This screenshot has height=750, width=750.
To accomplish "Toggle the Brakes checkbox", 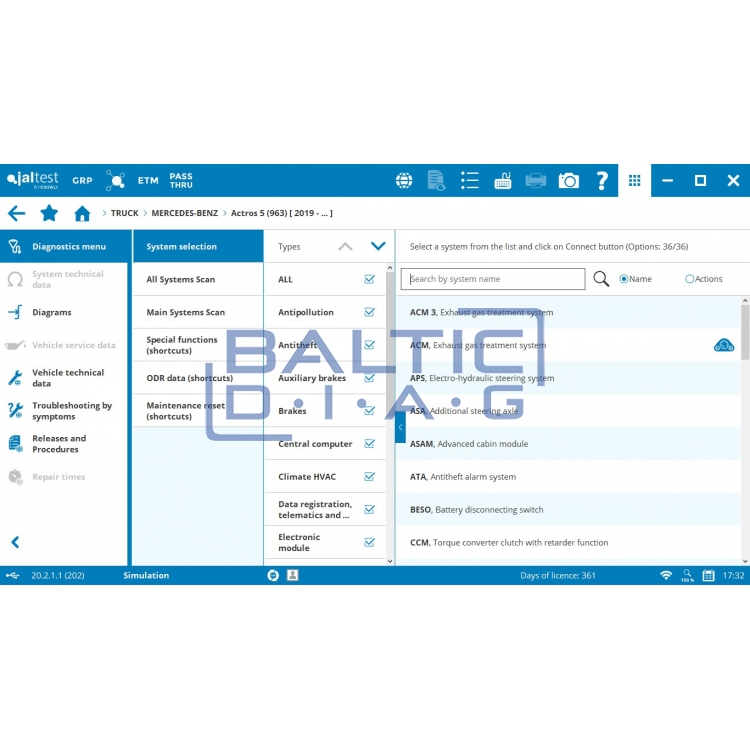I will [x=369, y=411].
